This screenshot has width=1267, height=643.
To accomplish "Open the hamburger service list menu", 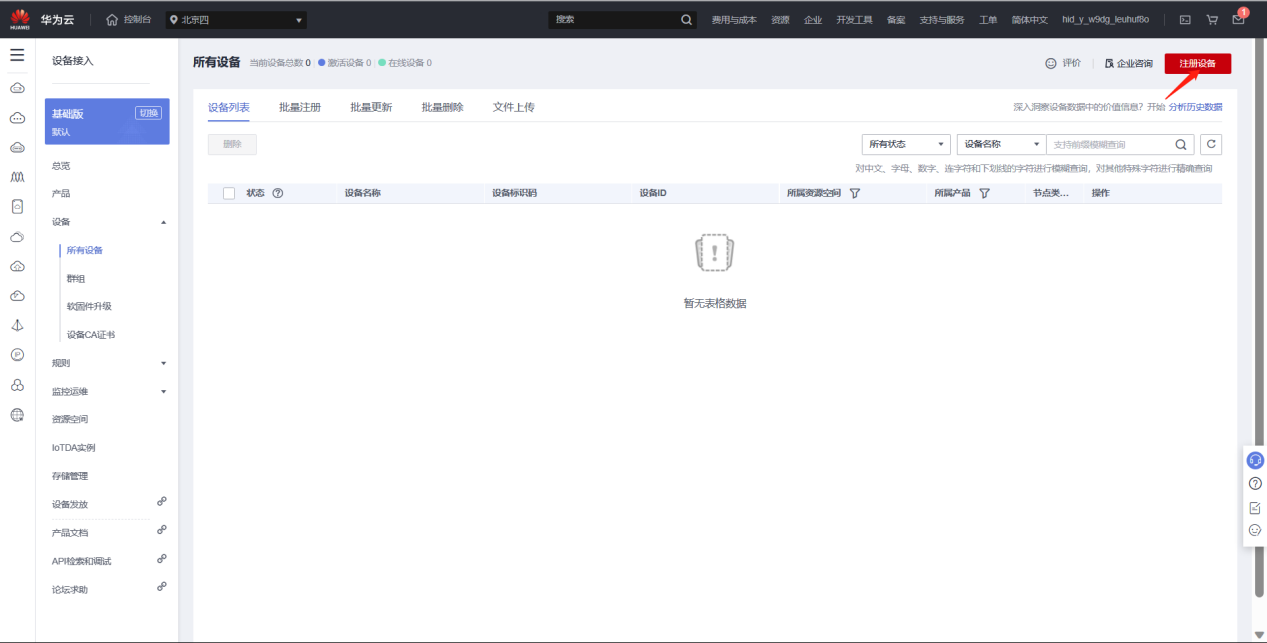I will [x=17, y=55].
